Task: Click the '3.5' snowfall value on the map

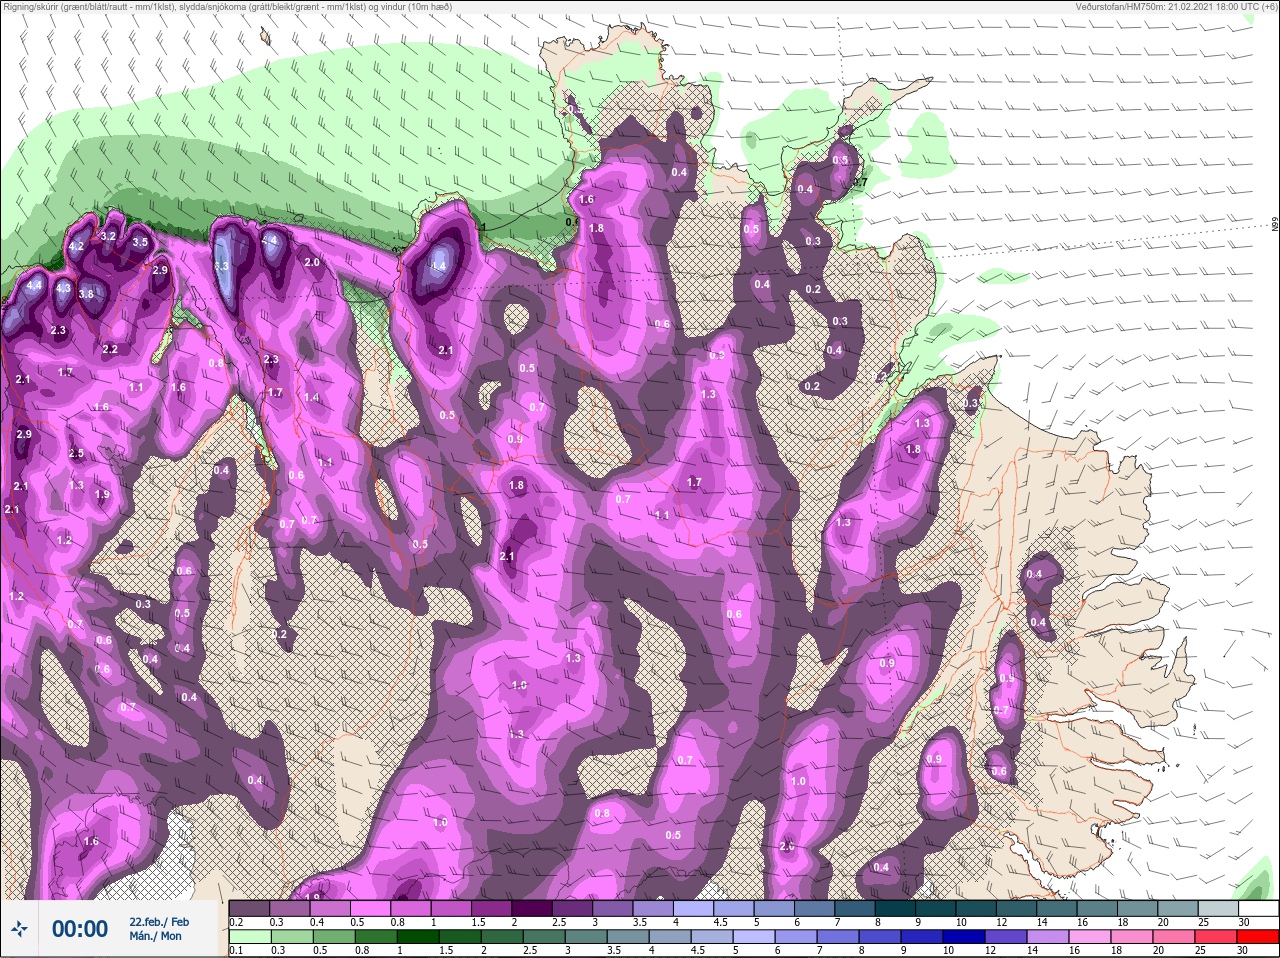Action: [x=140, y=242]
